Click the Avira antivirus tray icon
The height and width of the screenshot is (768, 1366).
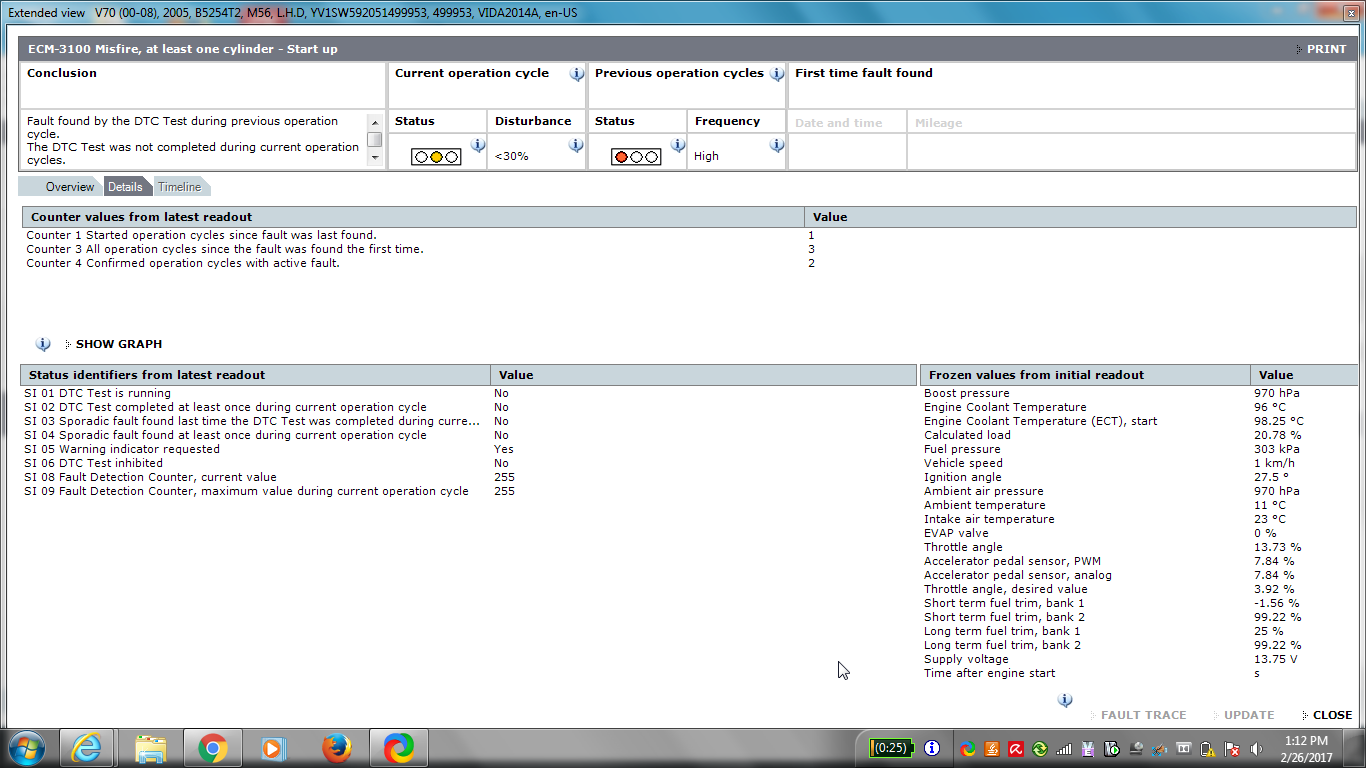pos(1015,748)
